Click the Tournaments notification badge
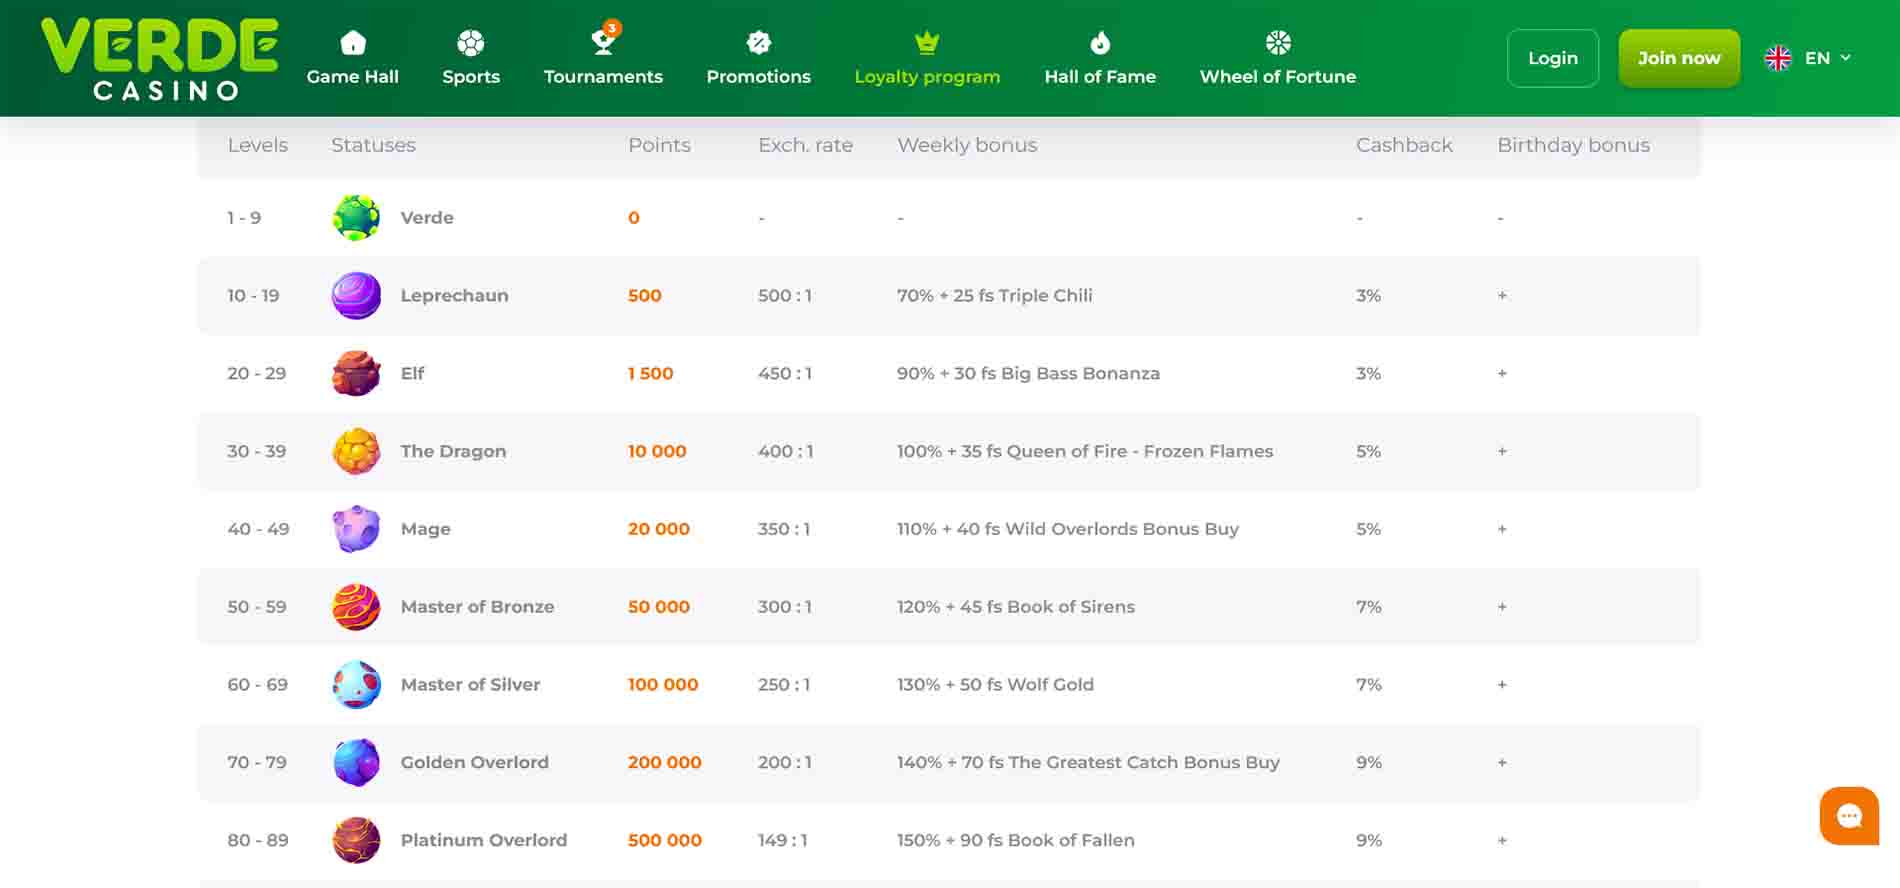Image resolution: width=1900 pixels, height=888 pixels. (x=612, y=28)
